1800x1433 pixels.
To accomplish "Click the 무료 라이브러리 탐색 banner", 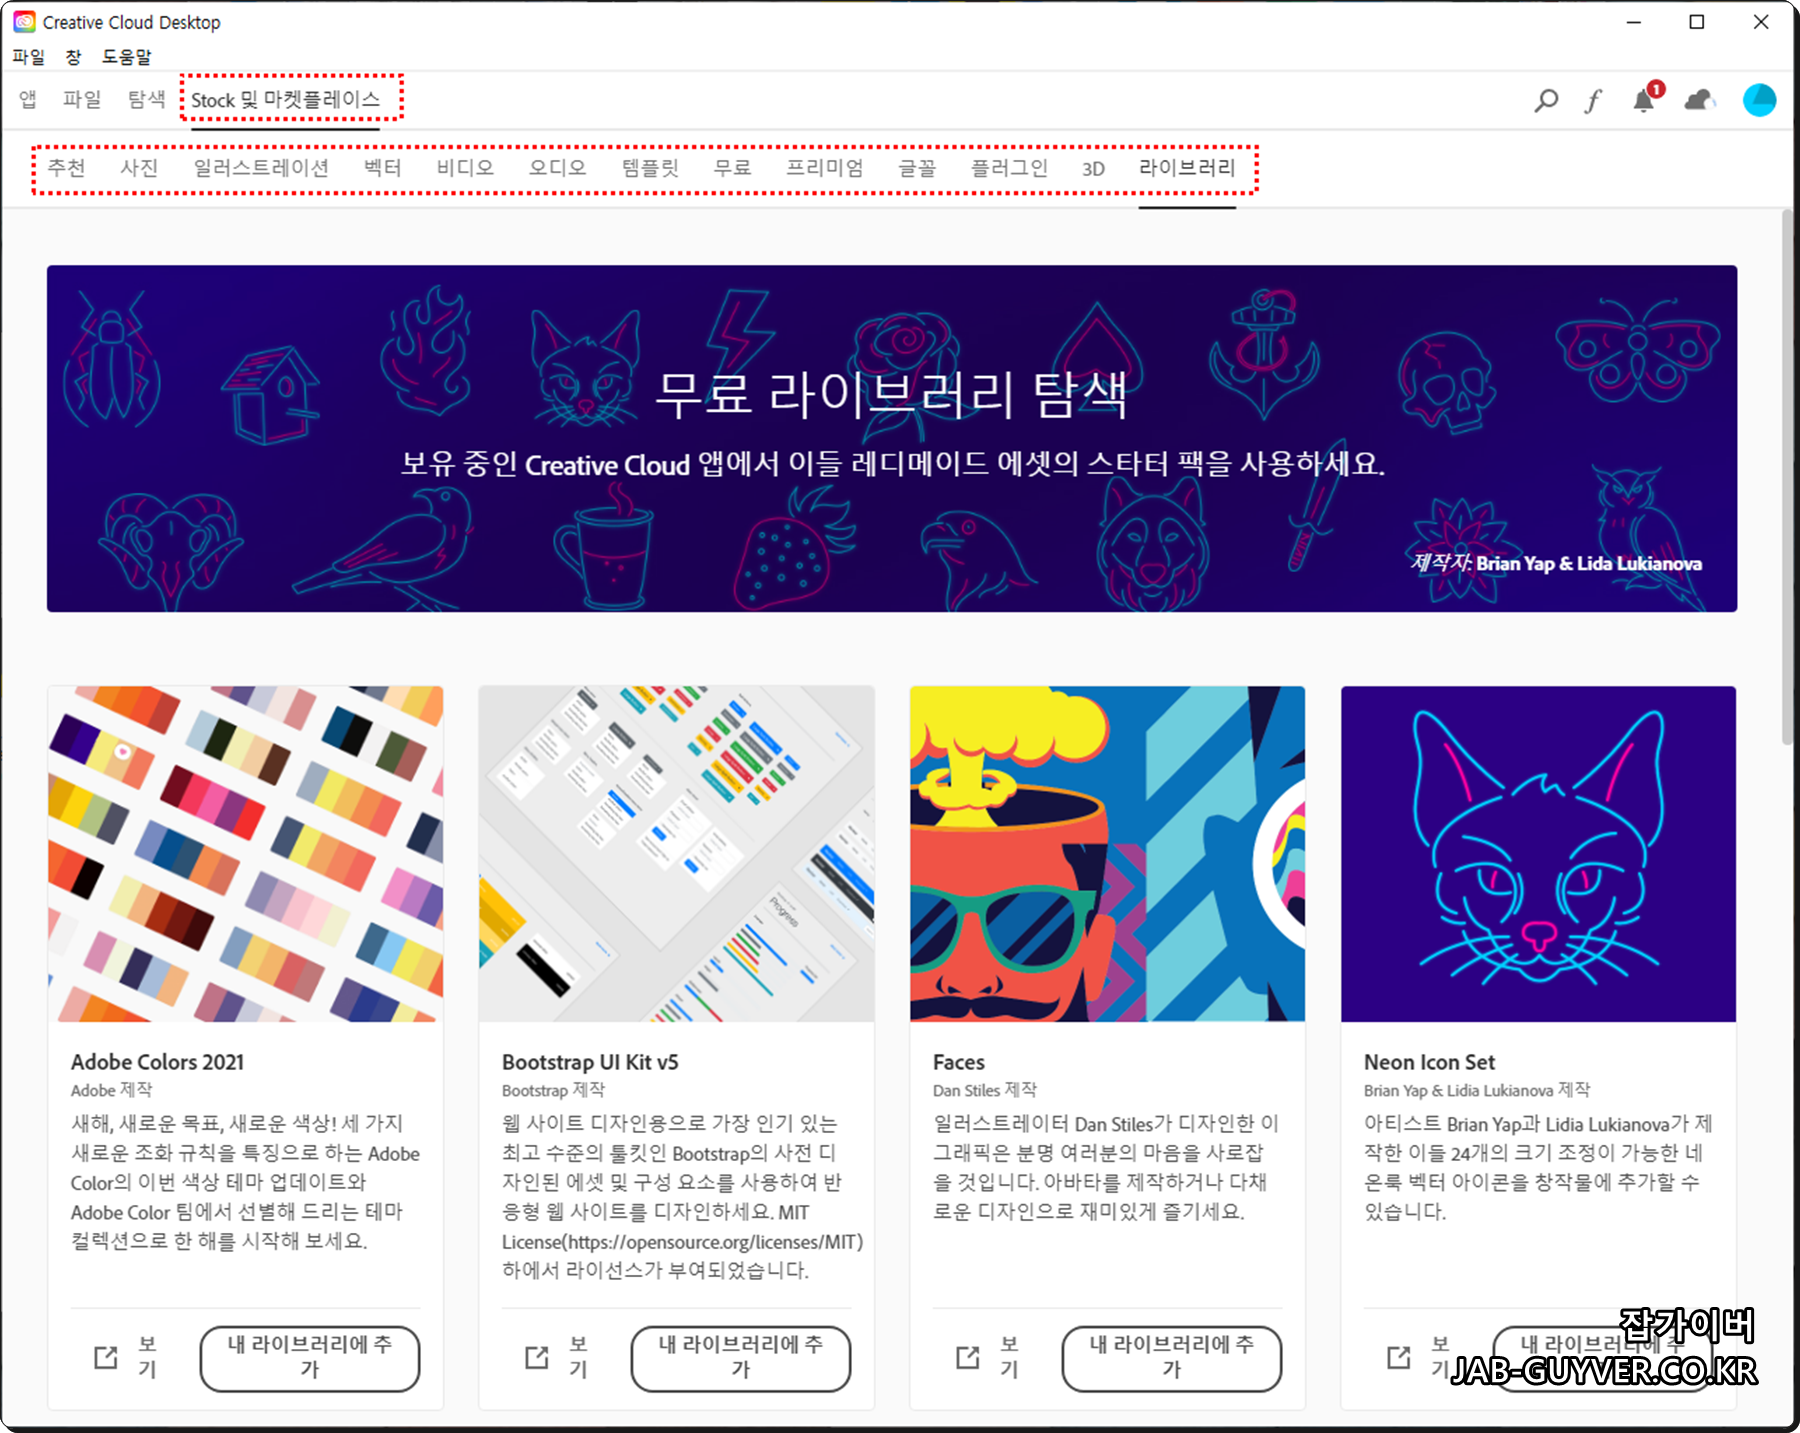I will pyautogui.click(x=892, y=438).
